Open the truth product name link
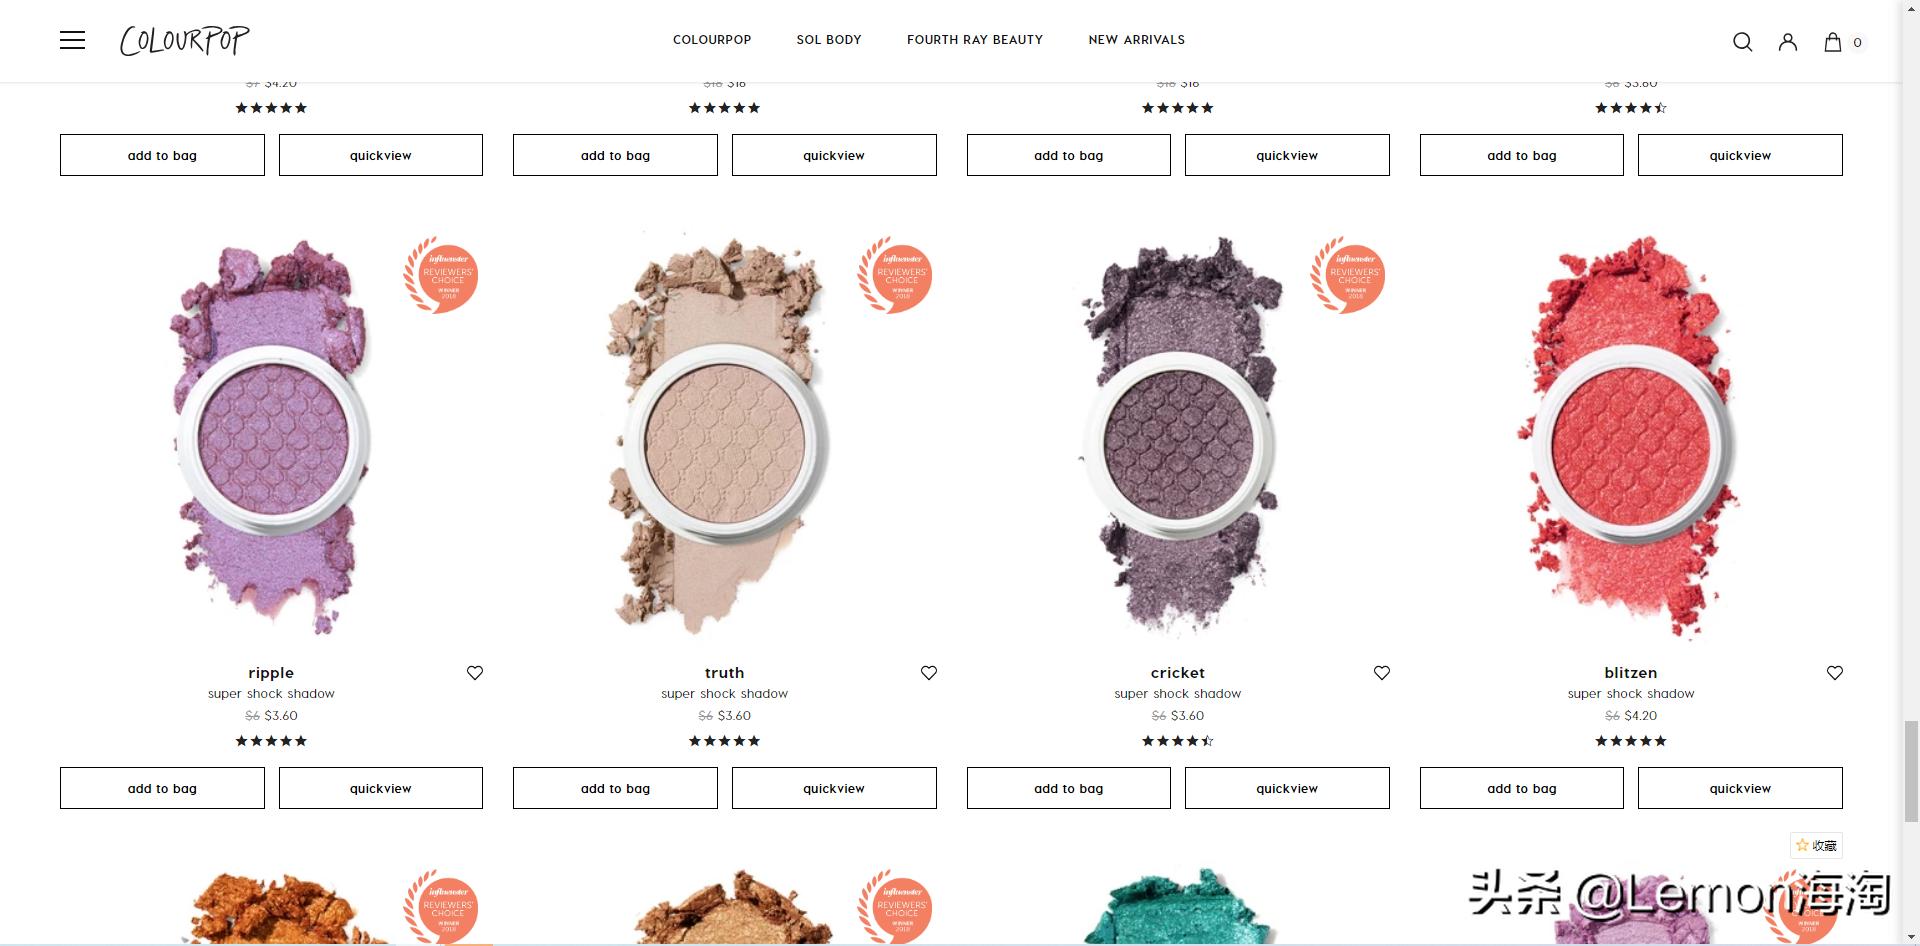This screenshot has width=1920, height=946. tap(724, 673)
